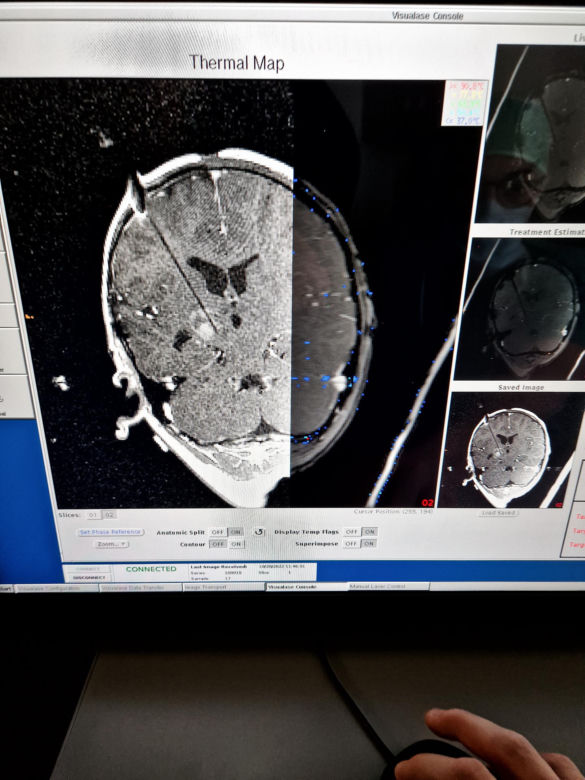
Task: Click the temperature color legend box
Action: pyautogui.click(x=465, y=103)
